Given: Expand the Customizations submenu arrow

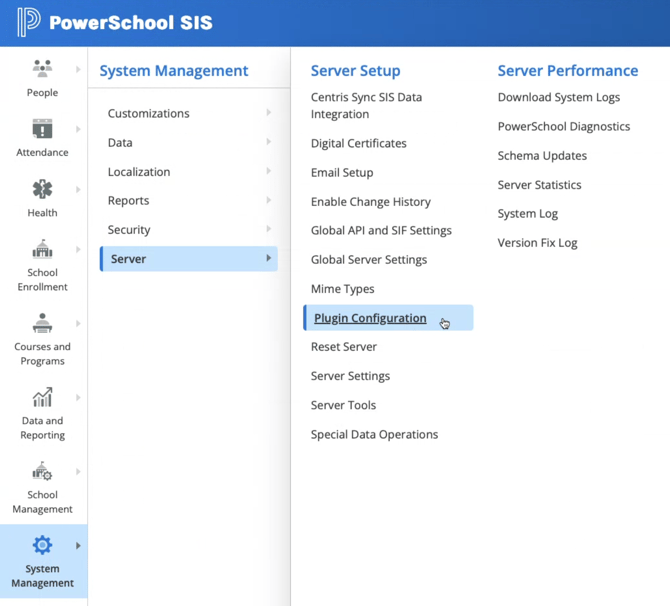Looking at the screenshot, I should pyautogui.click(x=268, y=113).
